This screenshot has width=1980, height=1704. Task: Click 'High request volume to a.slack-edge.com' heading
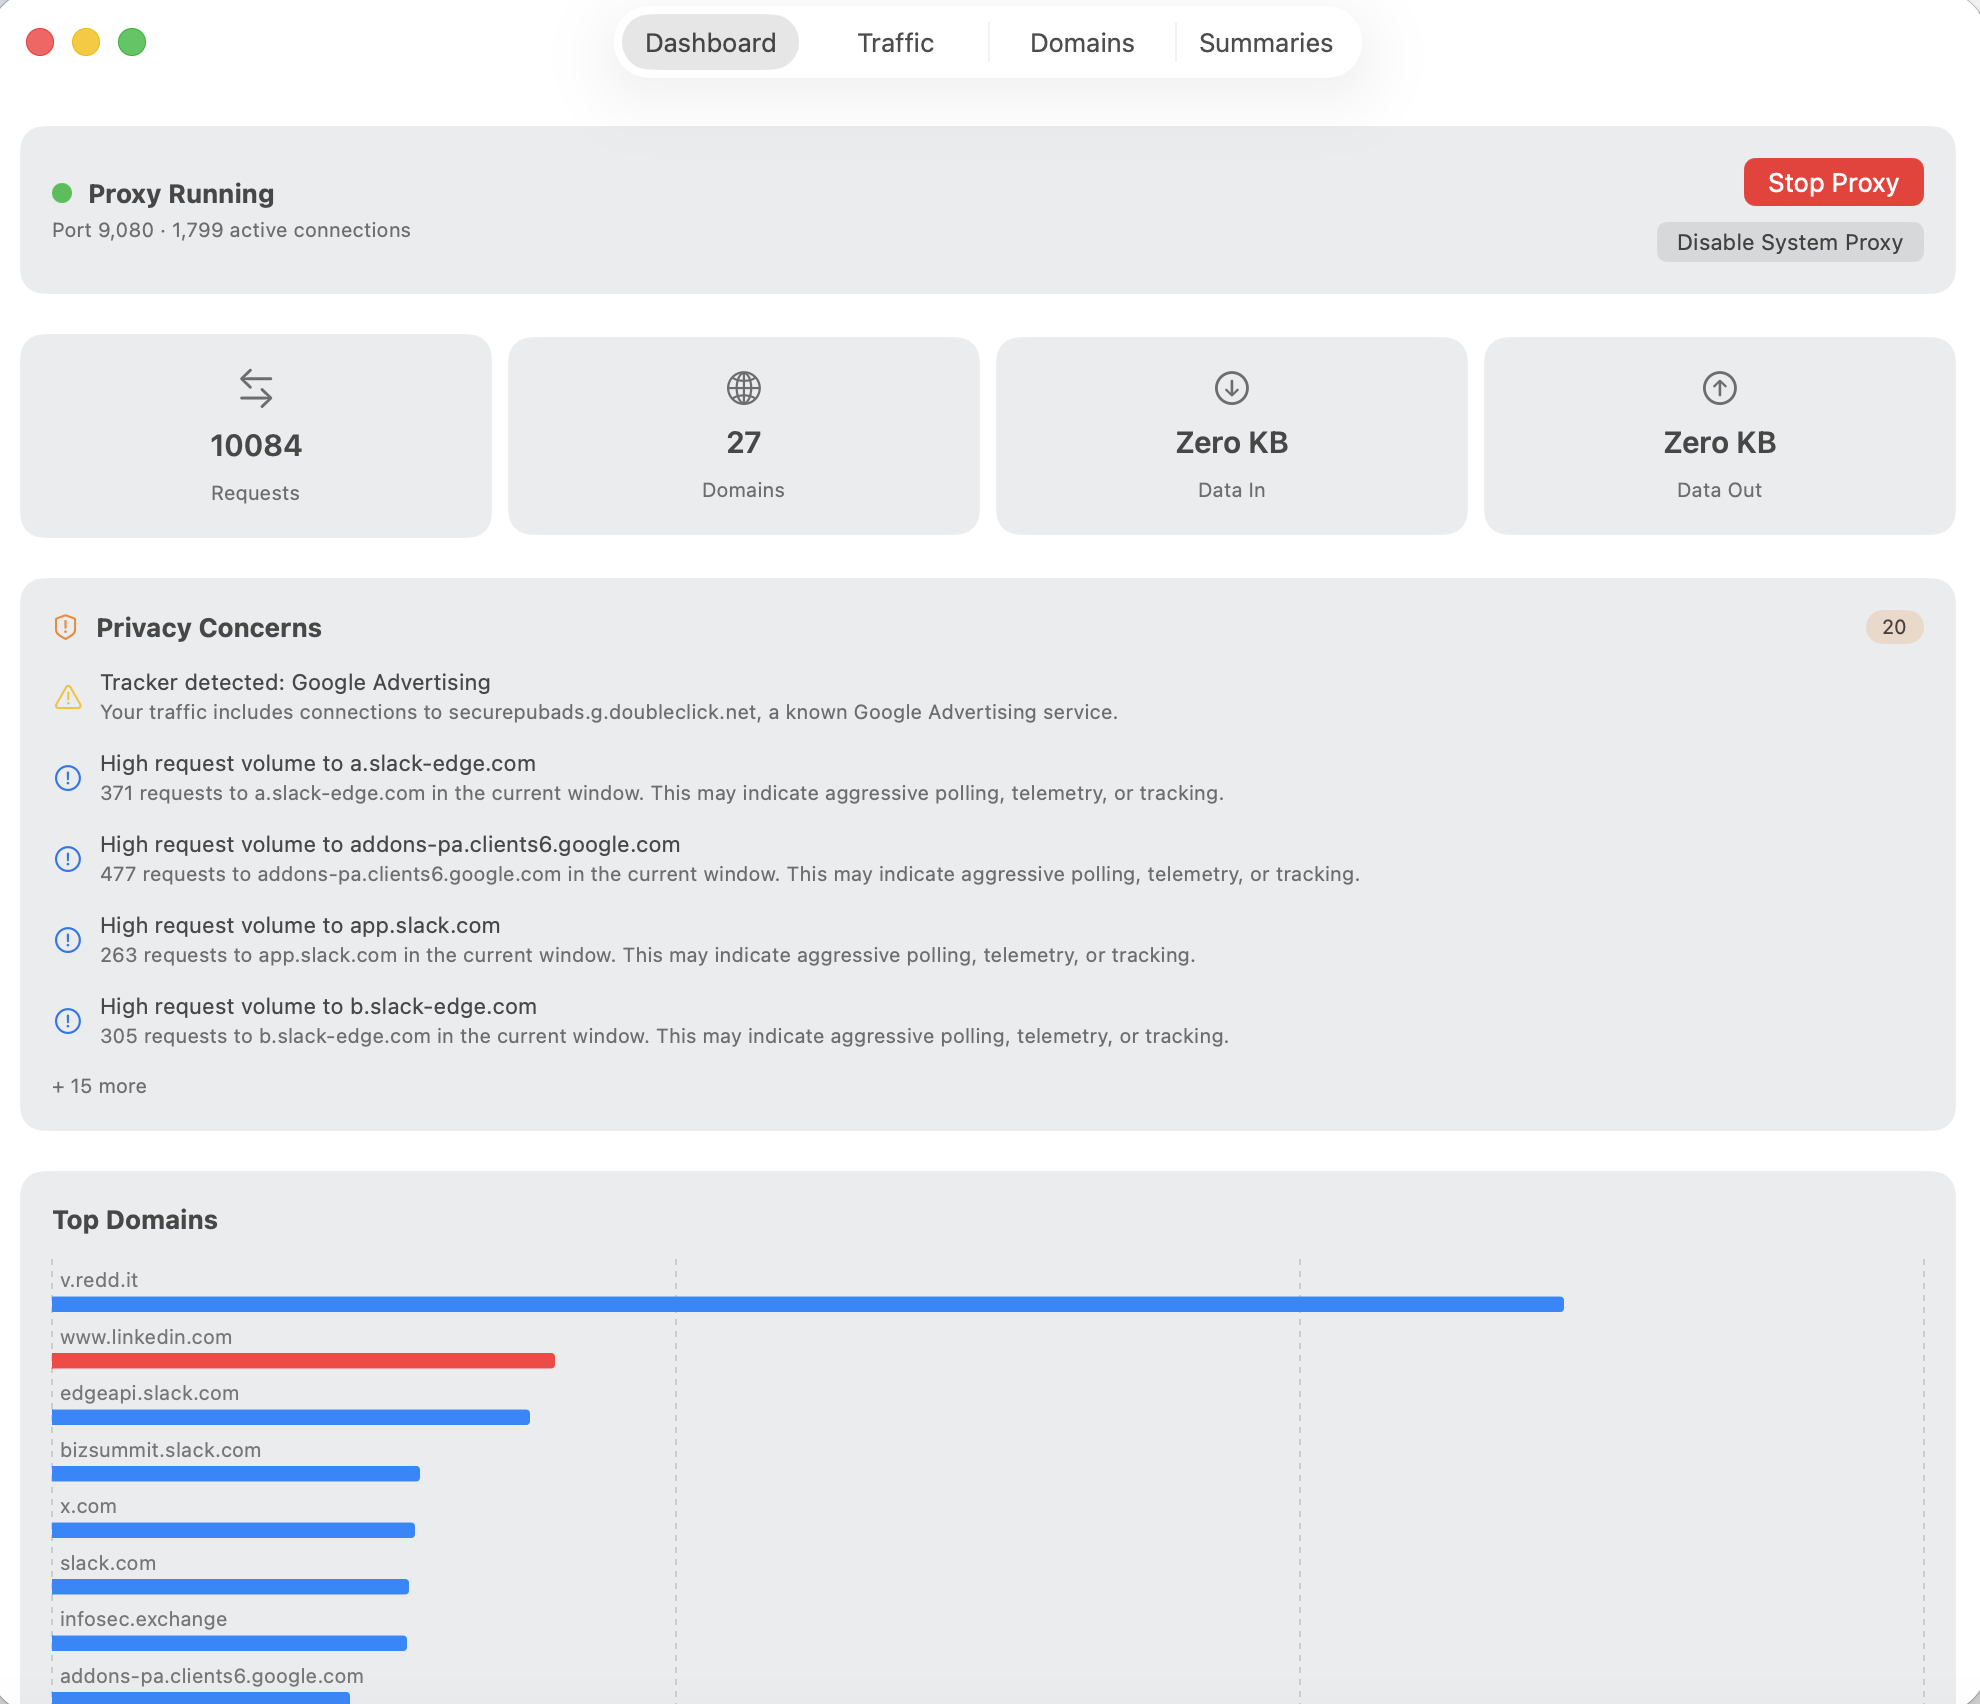pos(318,763)
